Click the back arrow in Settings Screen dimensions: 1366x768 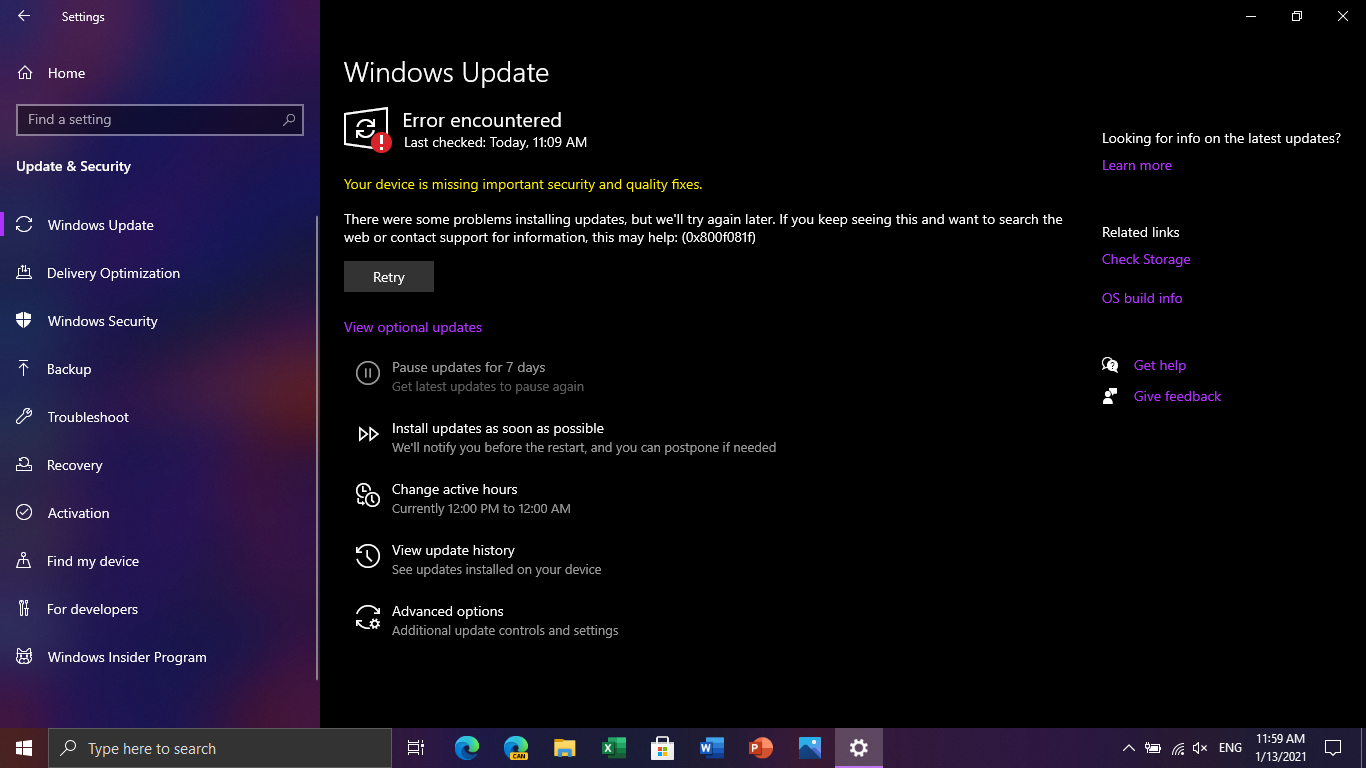tap(24, 16)
